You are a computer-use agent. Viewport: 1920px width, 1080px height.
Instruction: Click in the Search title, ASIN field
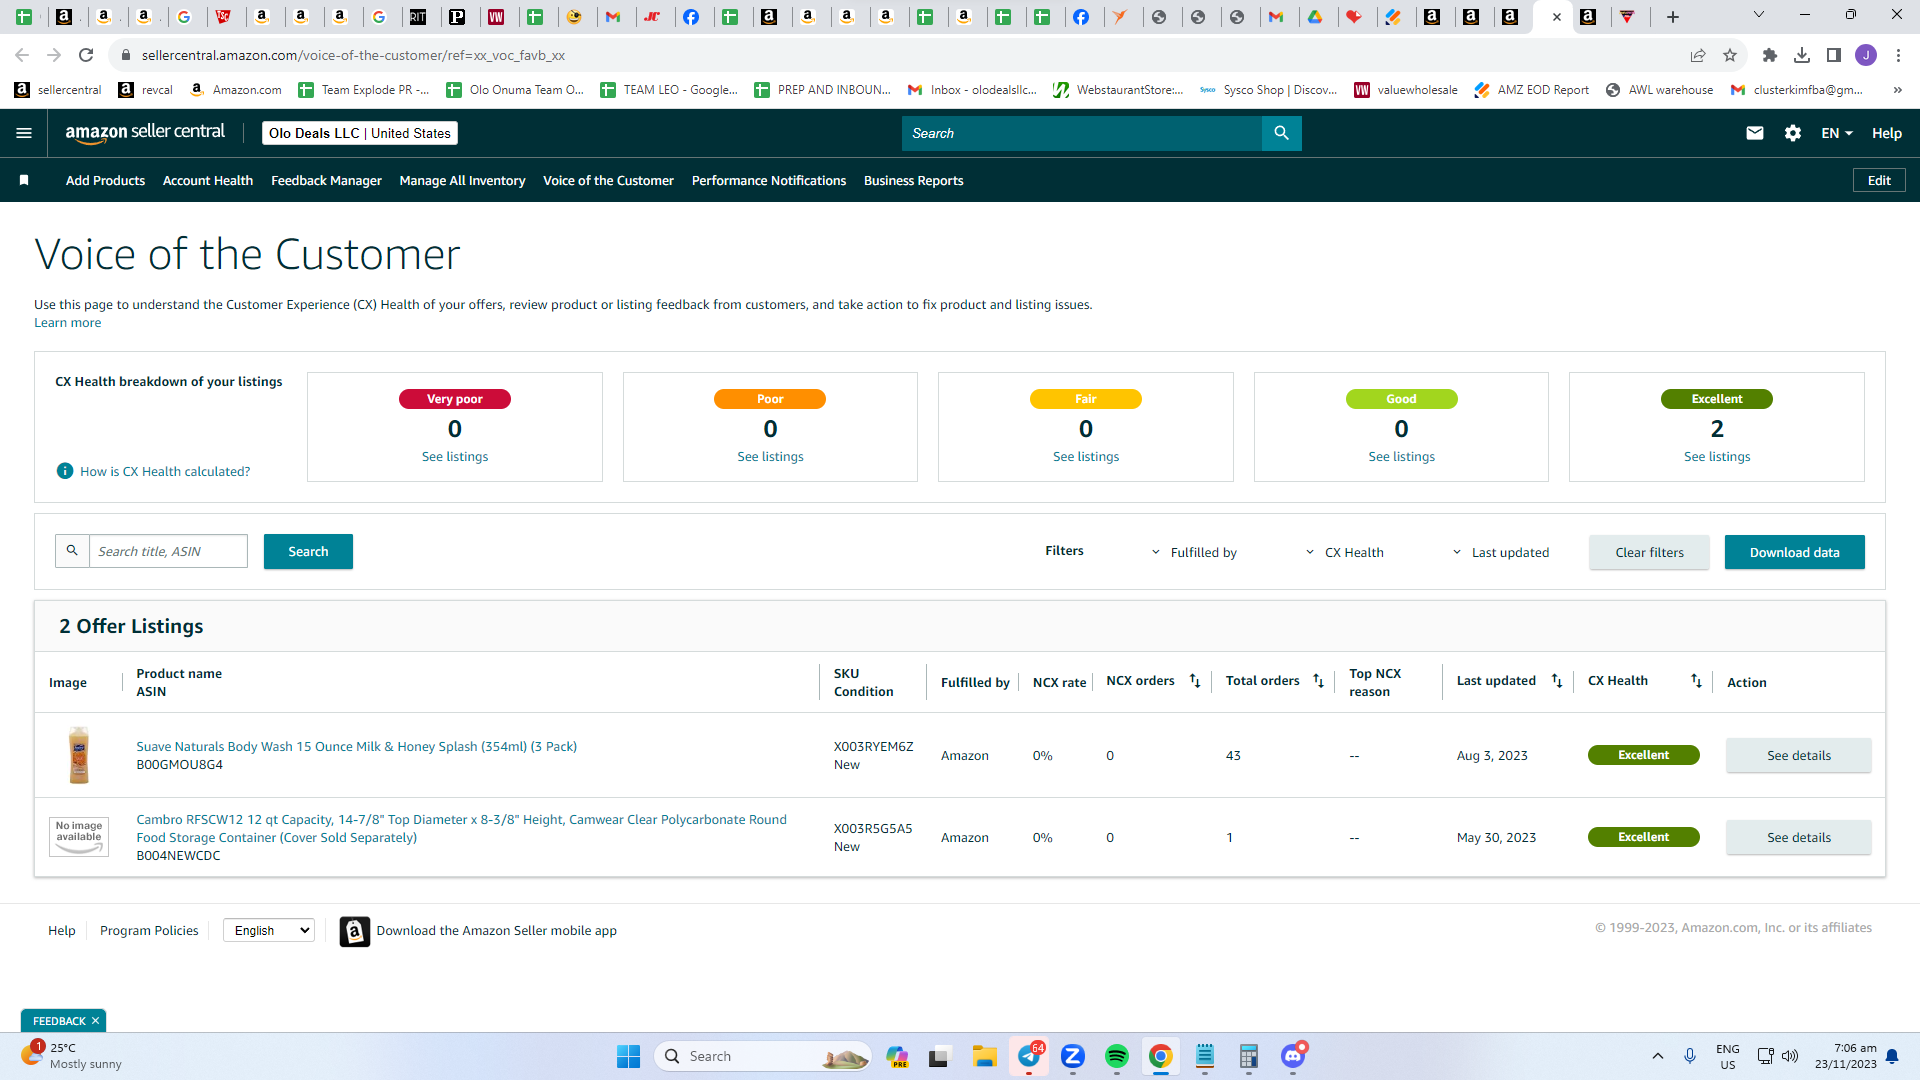coord(168,551)
